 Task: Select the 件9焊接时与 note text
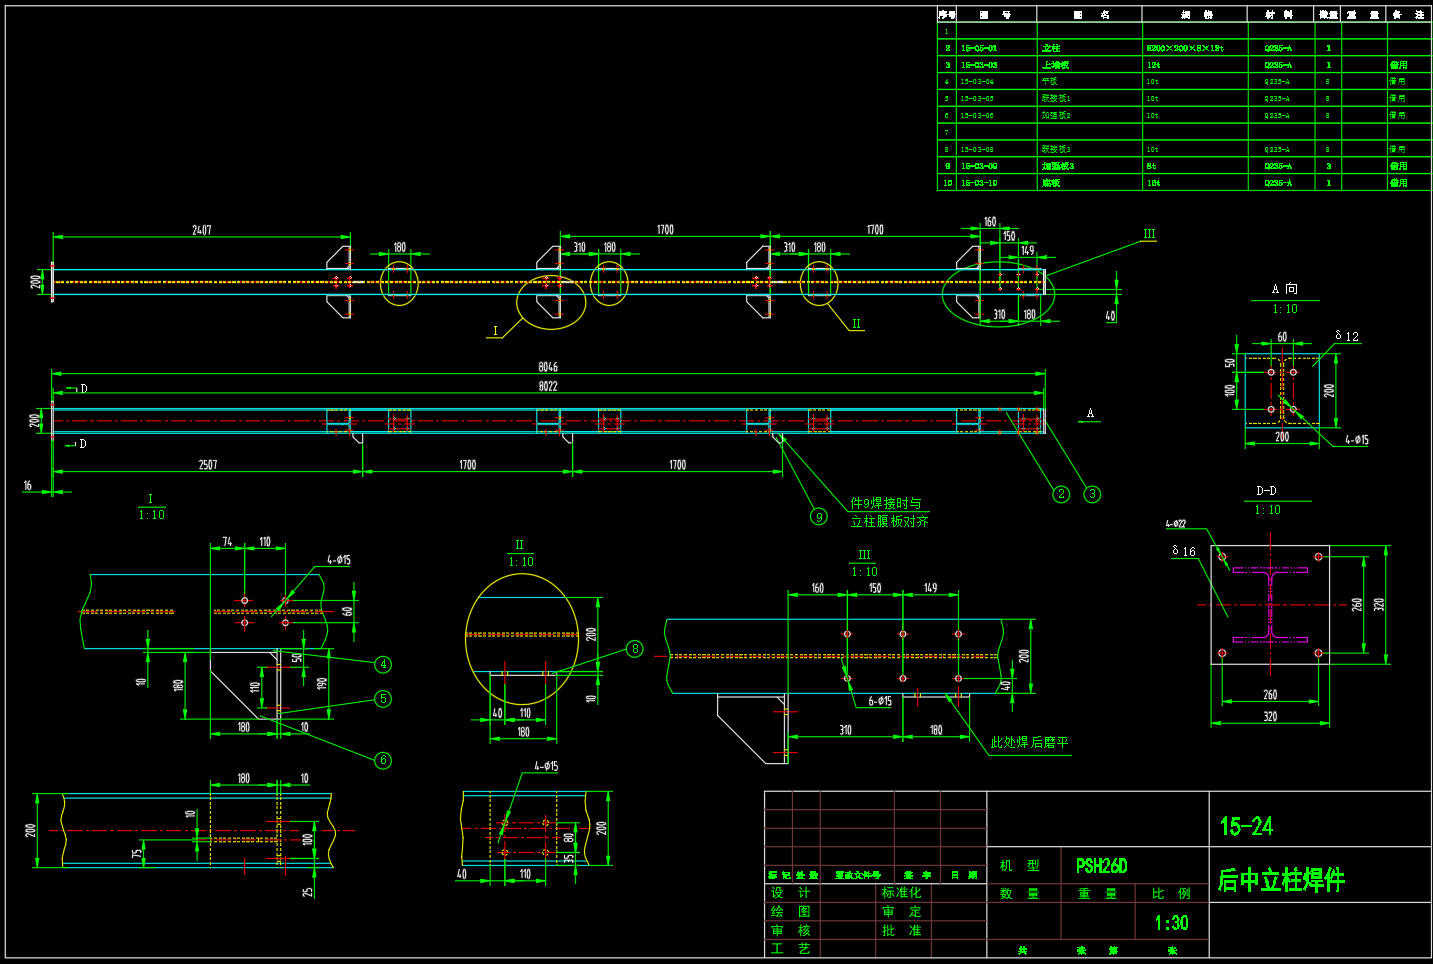pos(886,504)
